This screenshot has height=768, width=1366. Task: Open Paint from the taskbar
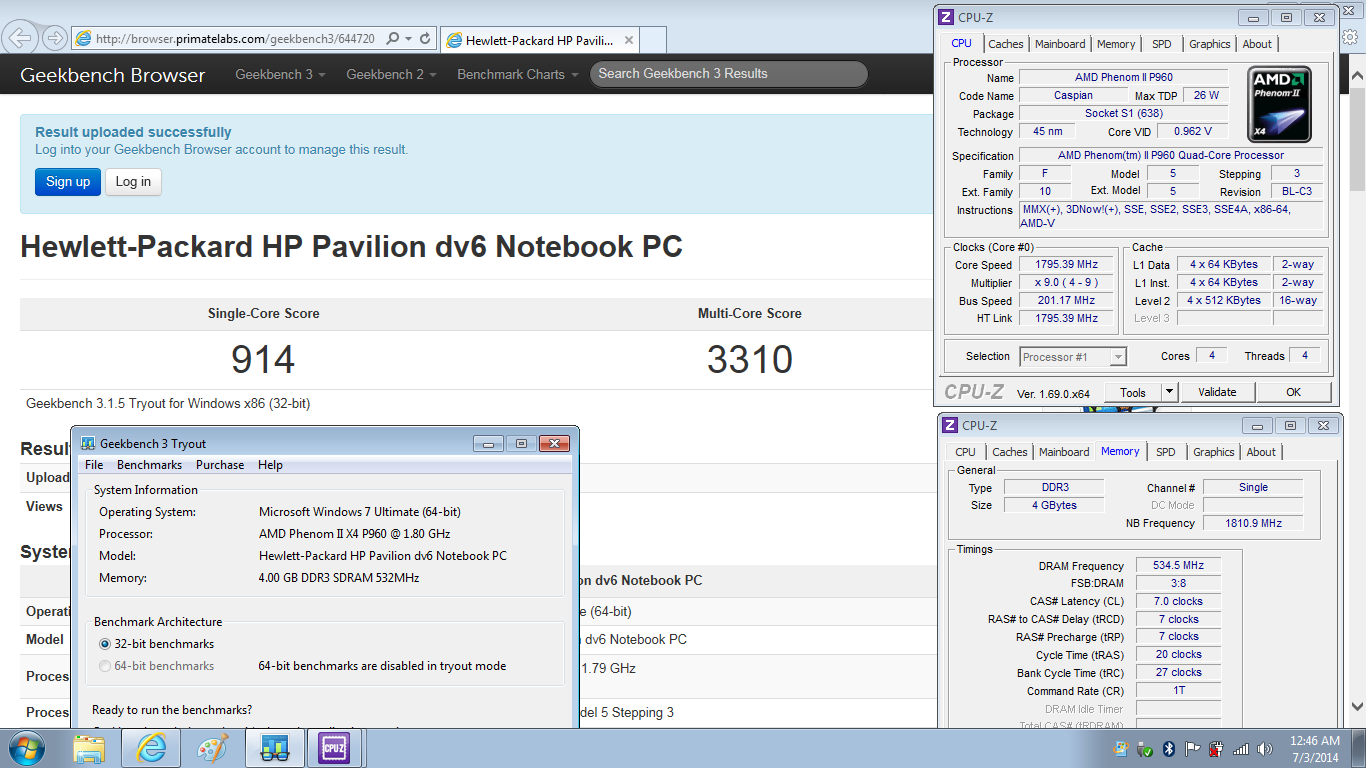click(211, 748)
